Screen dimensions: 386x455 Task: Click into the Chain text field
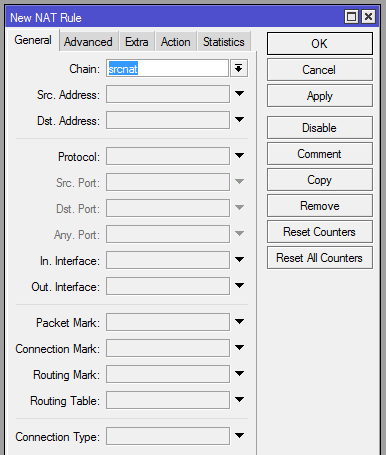coord(167,68)
